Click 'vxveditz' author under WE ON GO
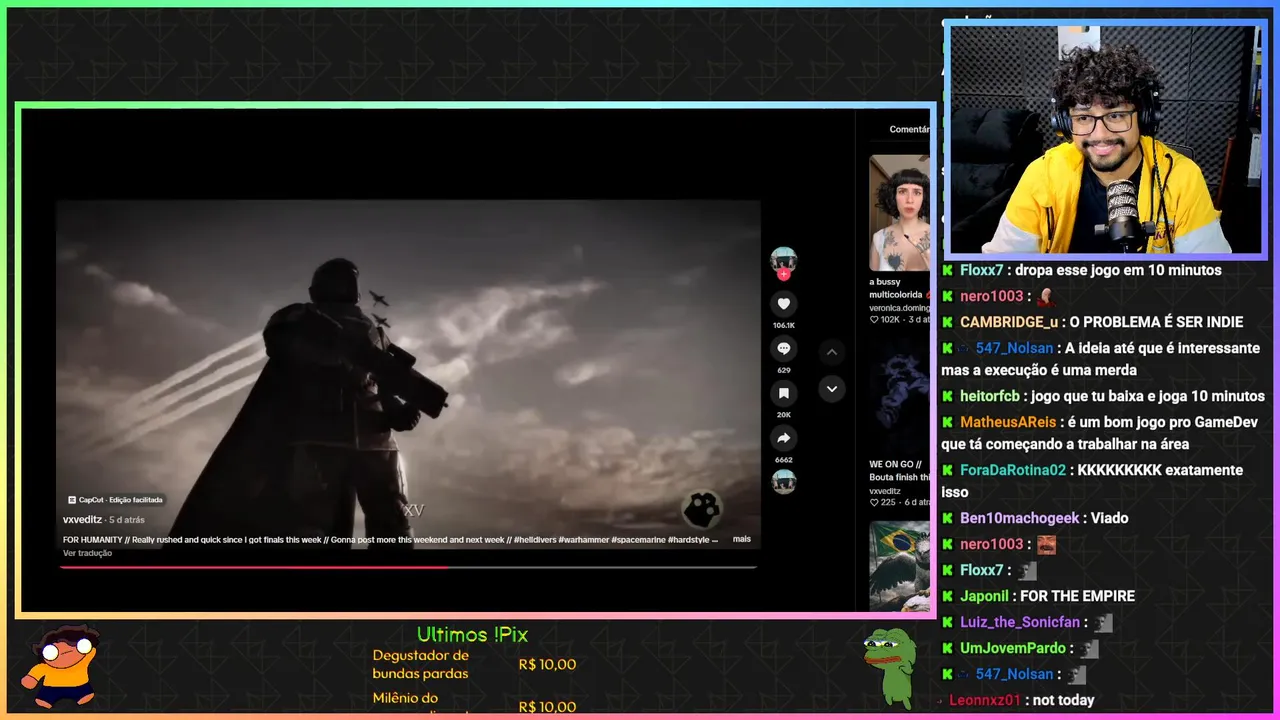 [x=884, y=491]
